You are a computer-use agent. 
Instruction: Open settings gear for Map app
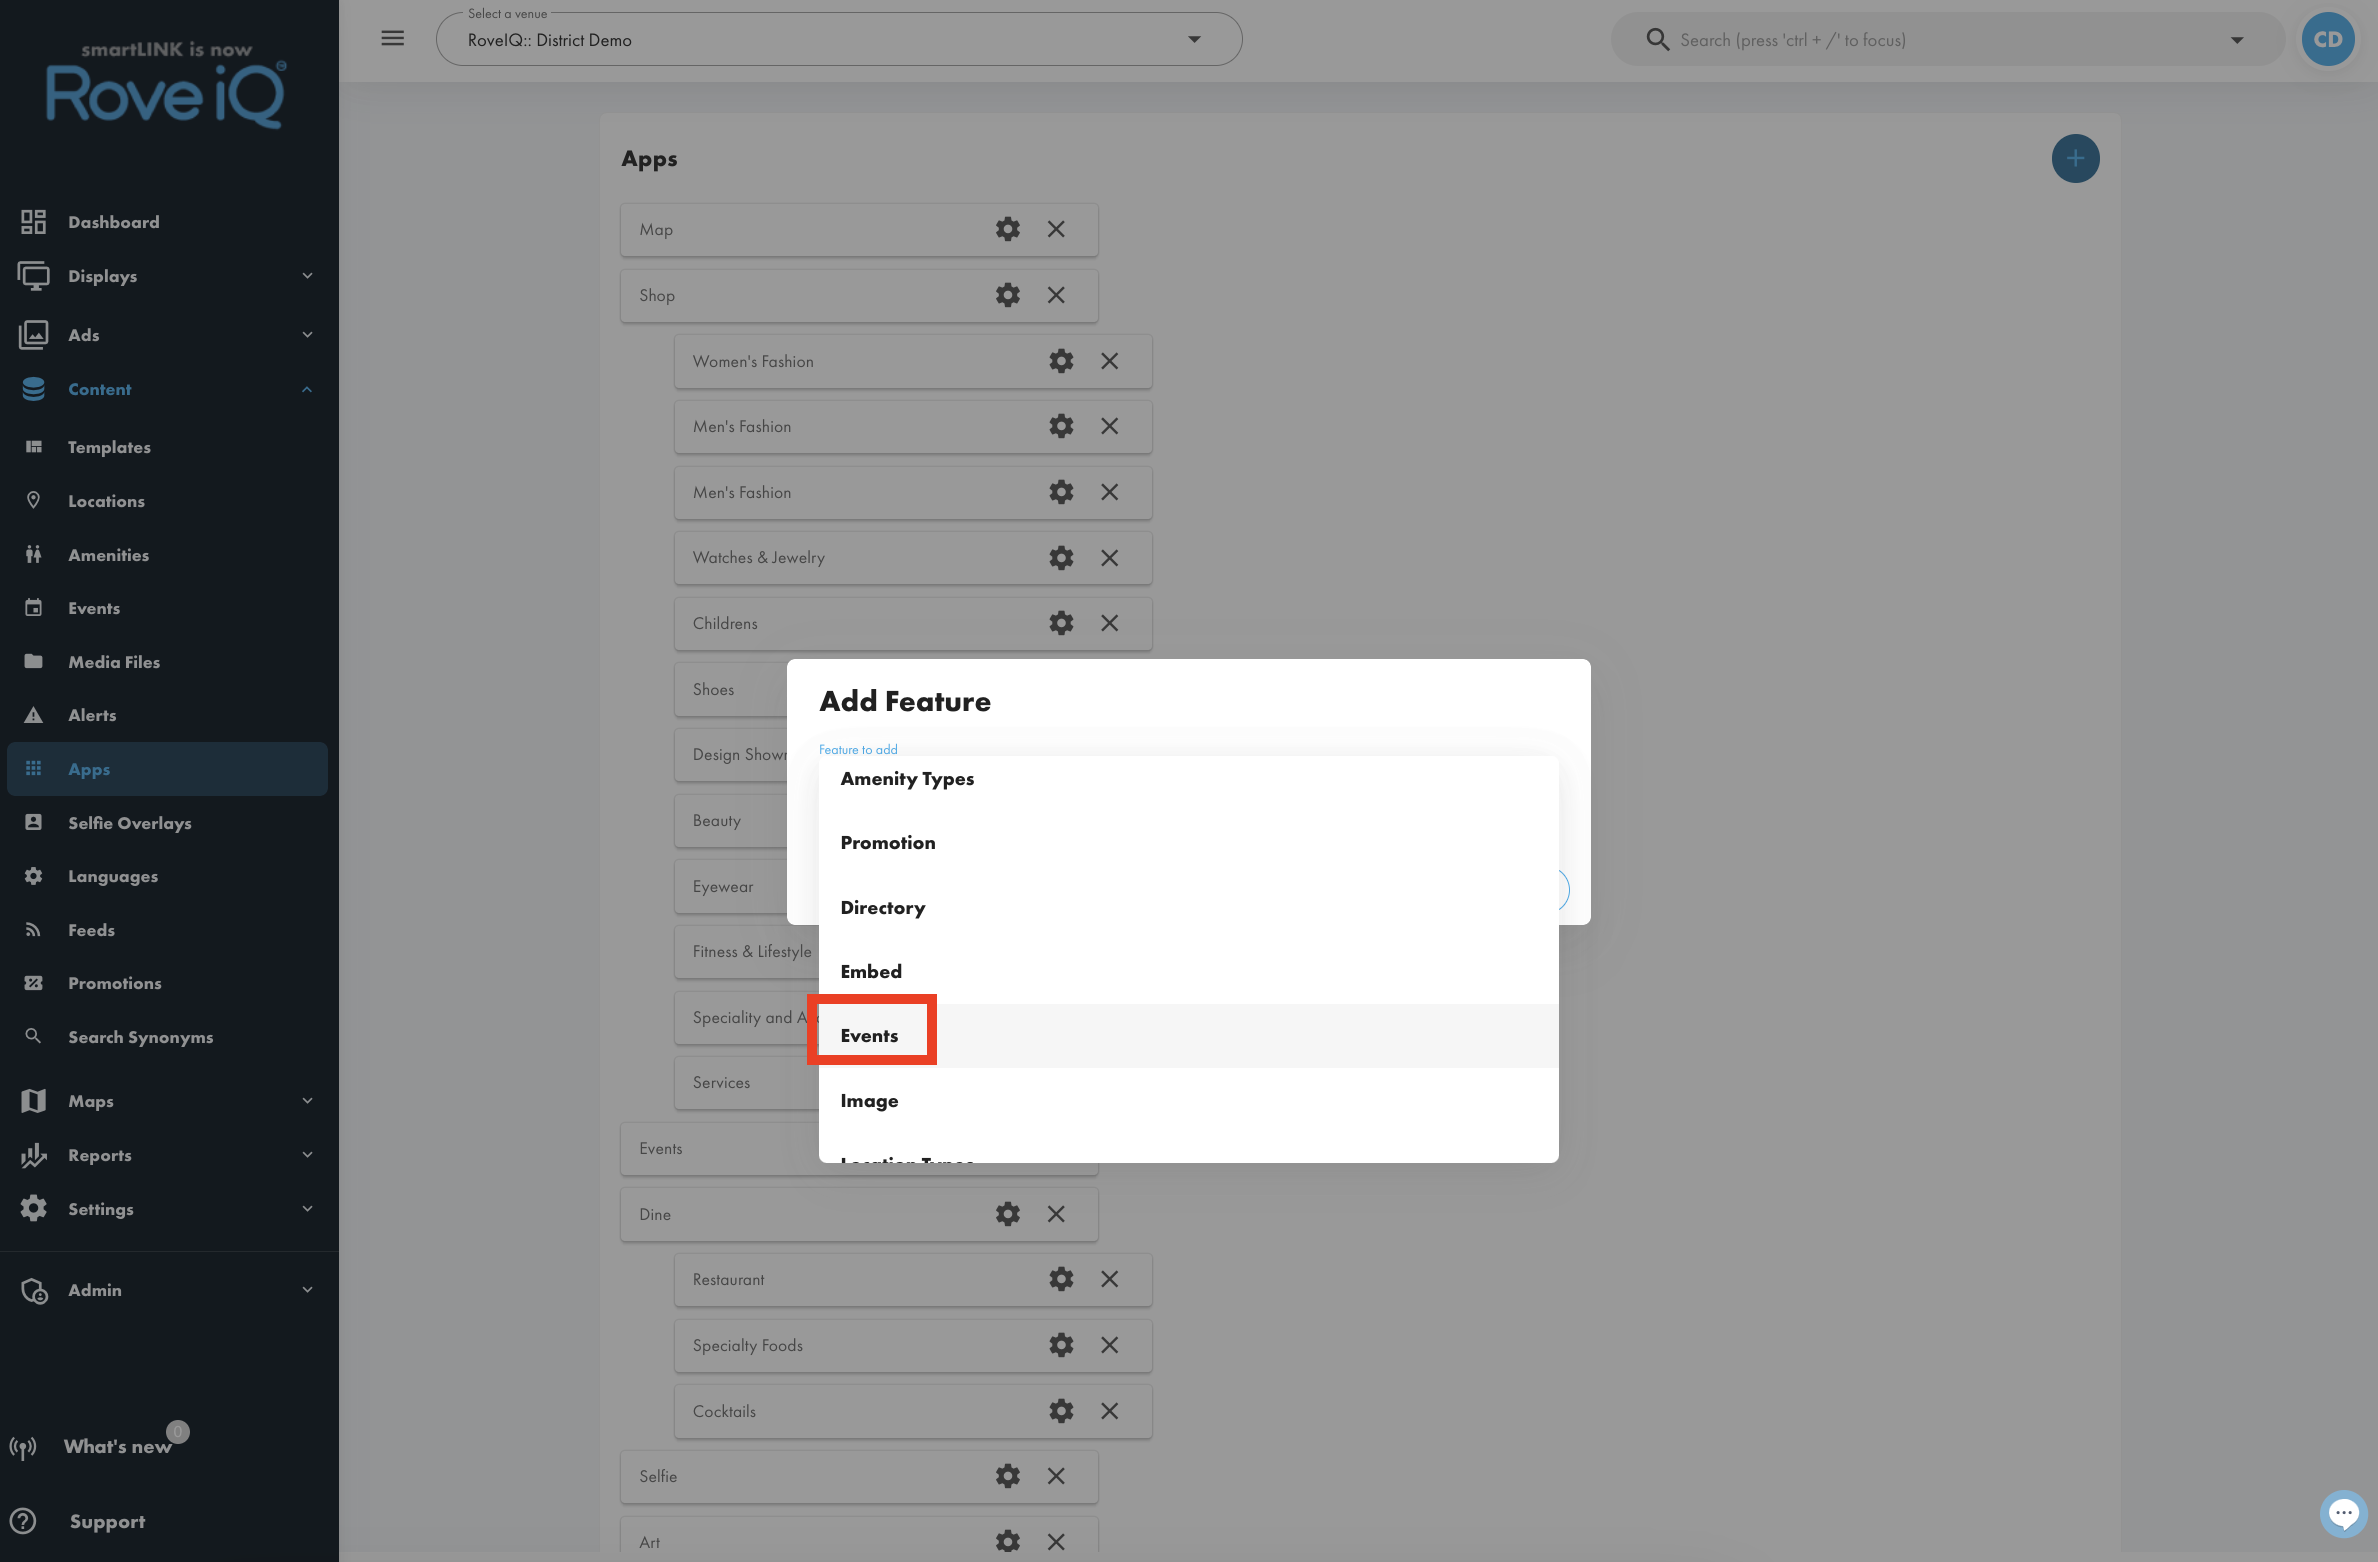(x=1008, y=229)
